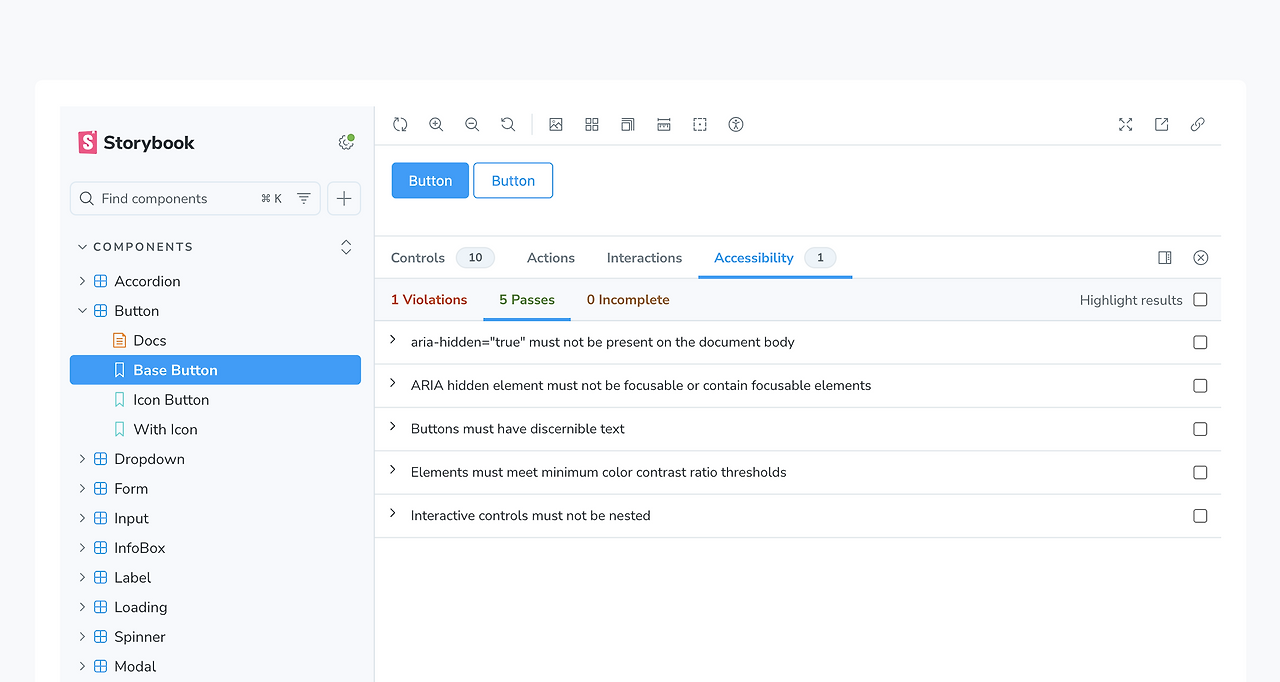The image size is (1280, 682).
Task: Toggle the Highlight results checkbox
Action: (x=1201, y=299)
